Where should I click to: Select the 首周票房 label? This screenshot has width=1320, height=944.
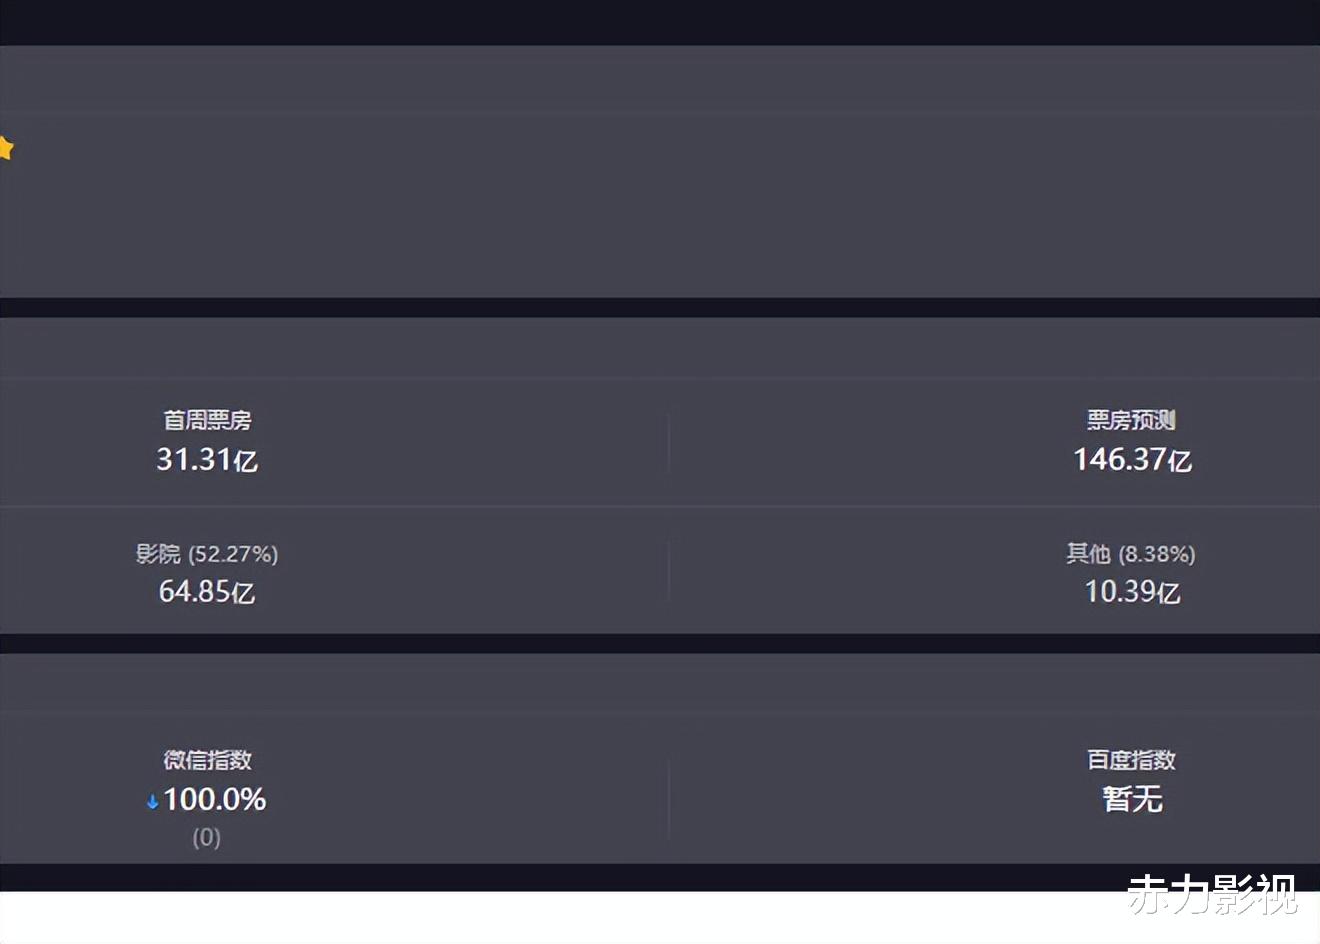tap(207, 420)
